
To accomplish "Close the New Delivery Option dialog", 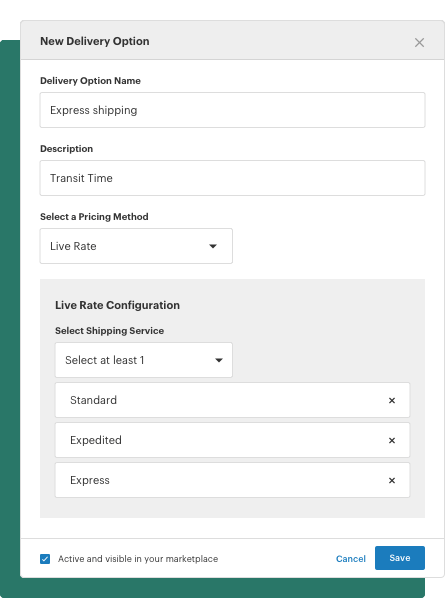I will (x=419, y=42).
